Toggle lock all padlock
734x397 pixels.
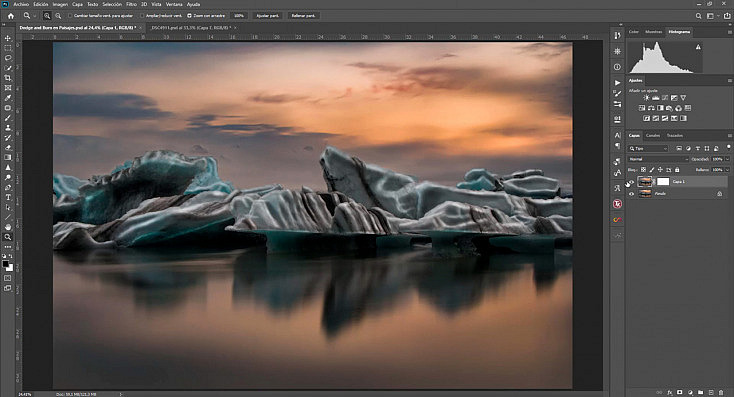[677, 170]
